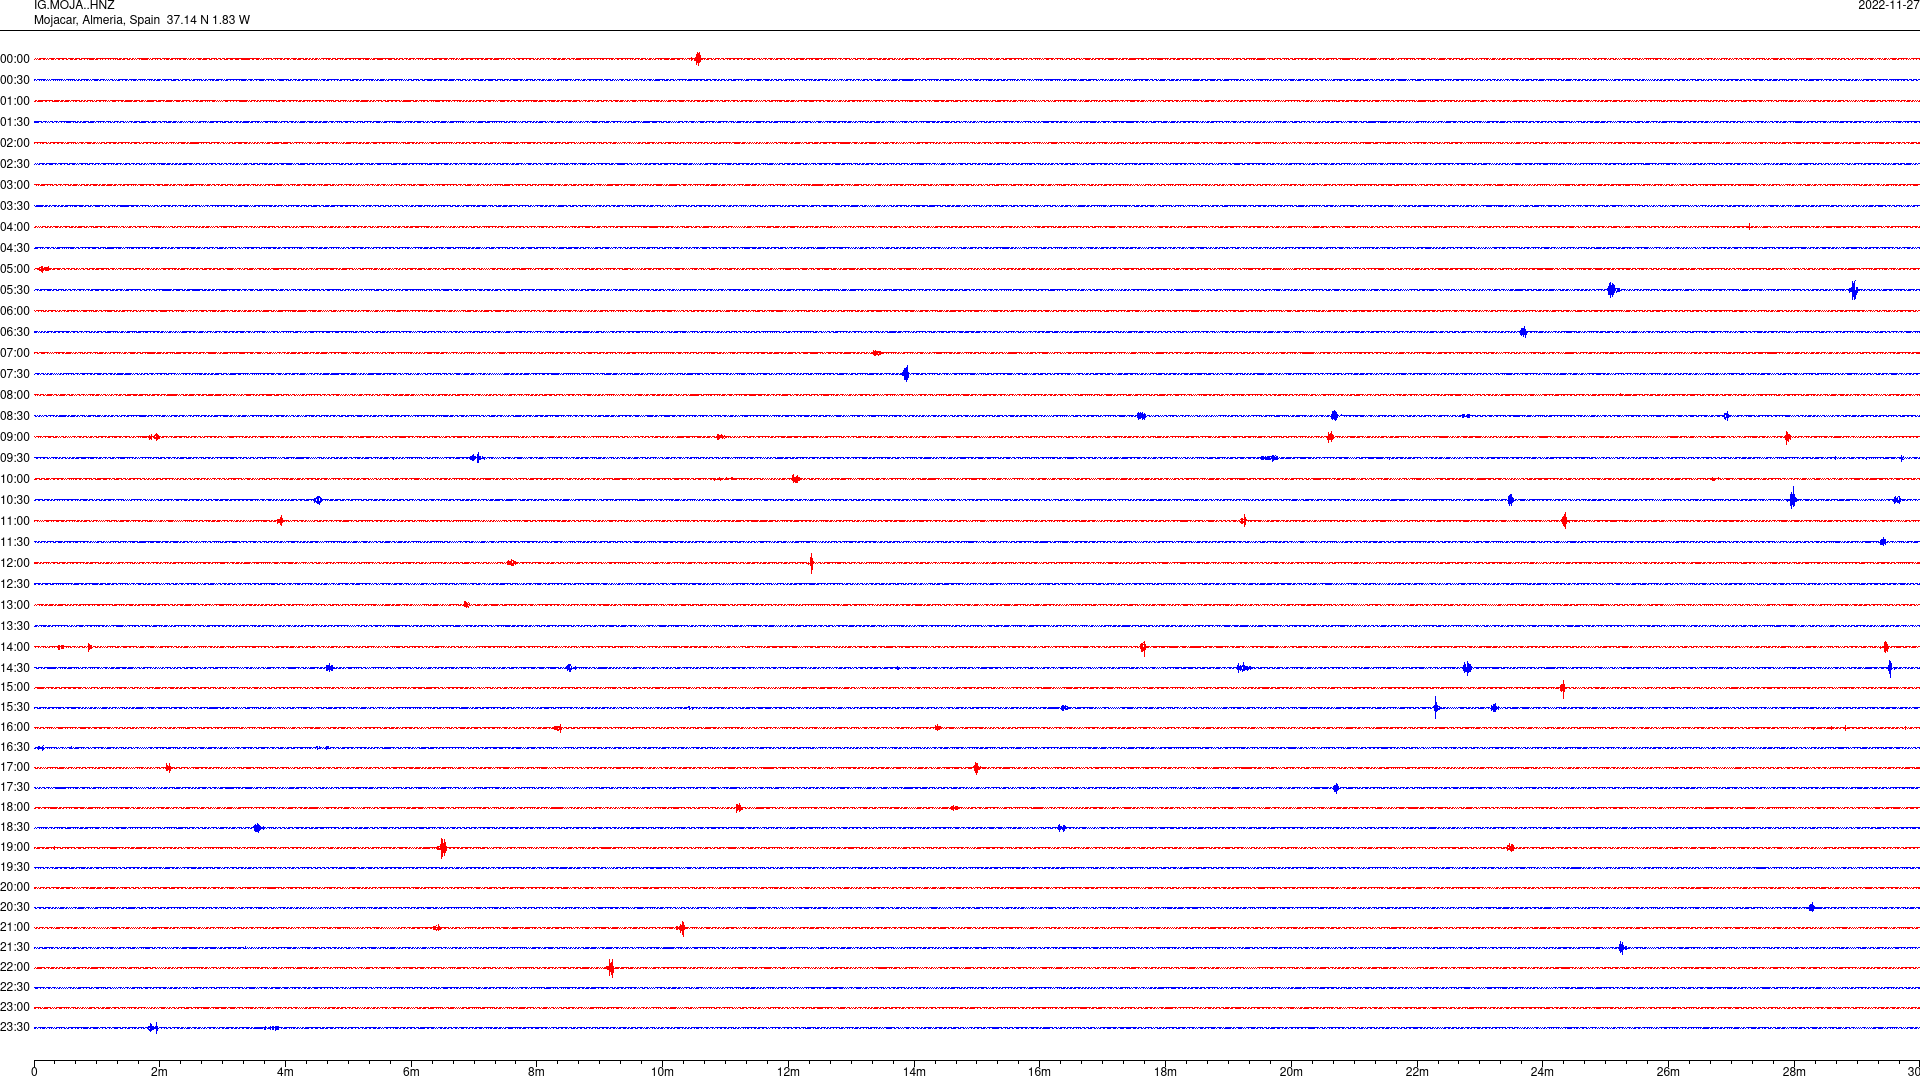Click the blue seismic spike on the 06:30 trace
Viewport: 1920px width, 1080px height.
point(1523,332)
